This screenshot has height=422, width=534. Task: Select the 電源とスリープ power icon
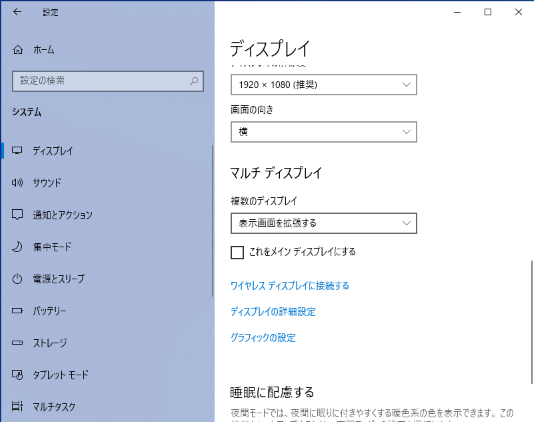pos(17,279)
